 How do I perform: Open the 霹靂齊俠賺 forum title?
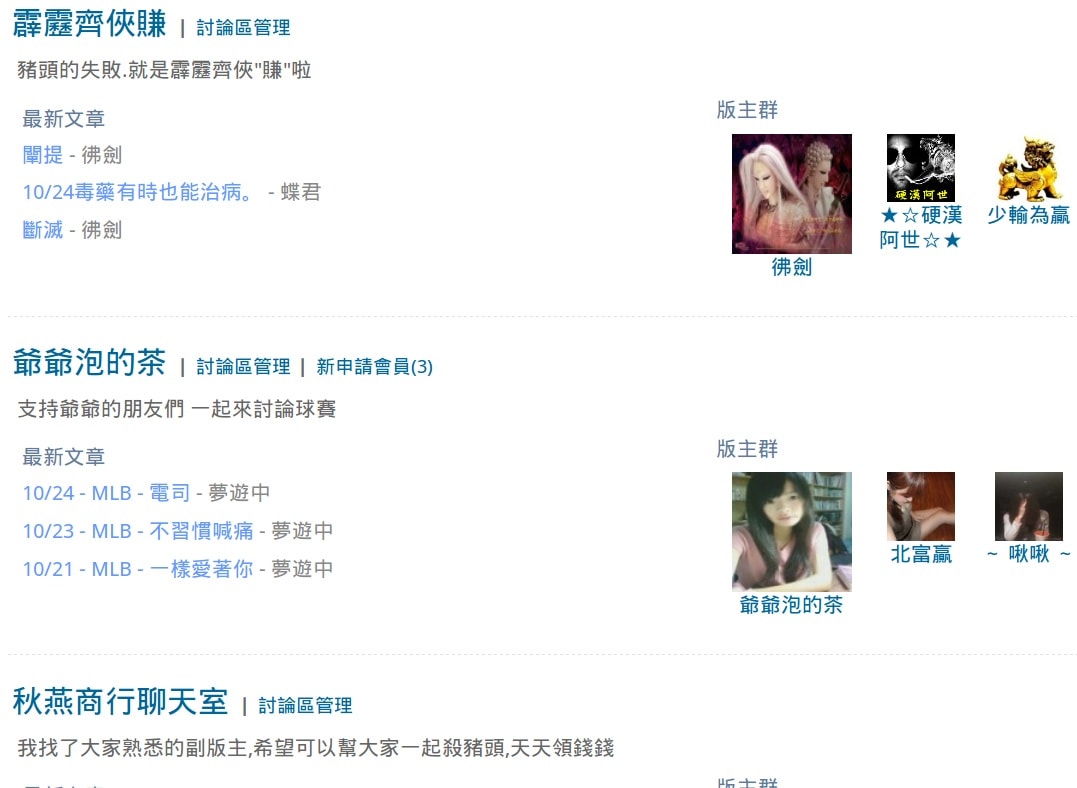[89, 24]
